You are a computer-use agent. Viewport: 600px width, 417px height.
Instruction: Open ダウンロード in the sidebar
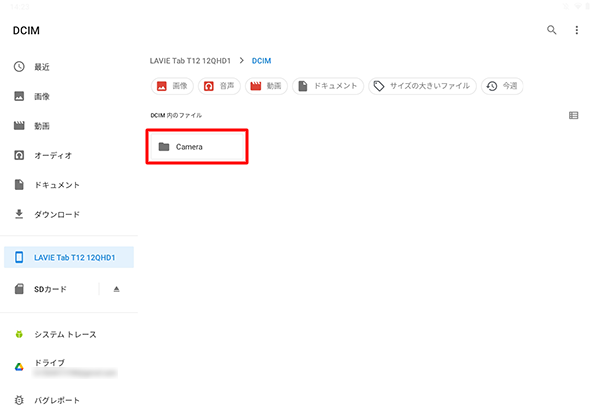pyautogui.click(x=69, y=214)
